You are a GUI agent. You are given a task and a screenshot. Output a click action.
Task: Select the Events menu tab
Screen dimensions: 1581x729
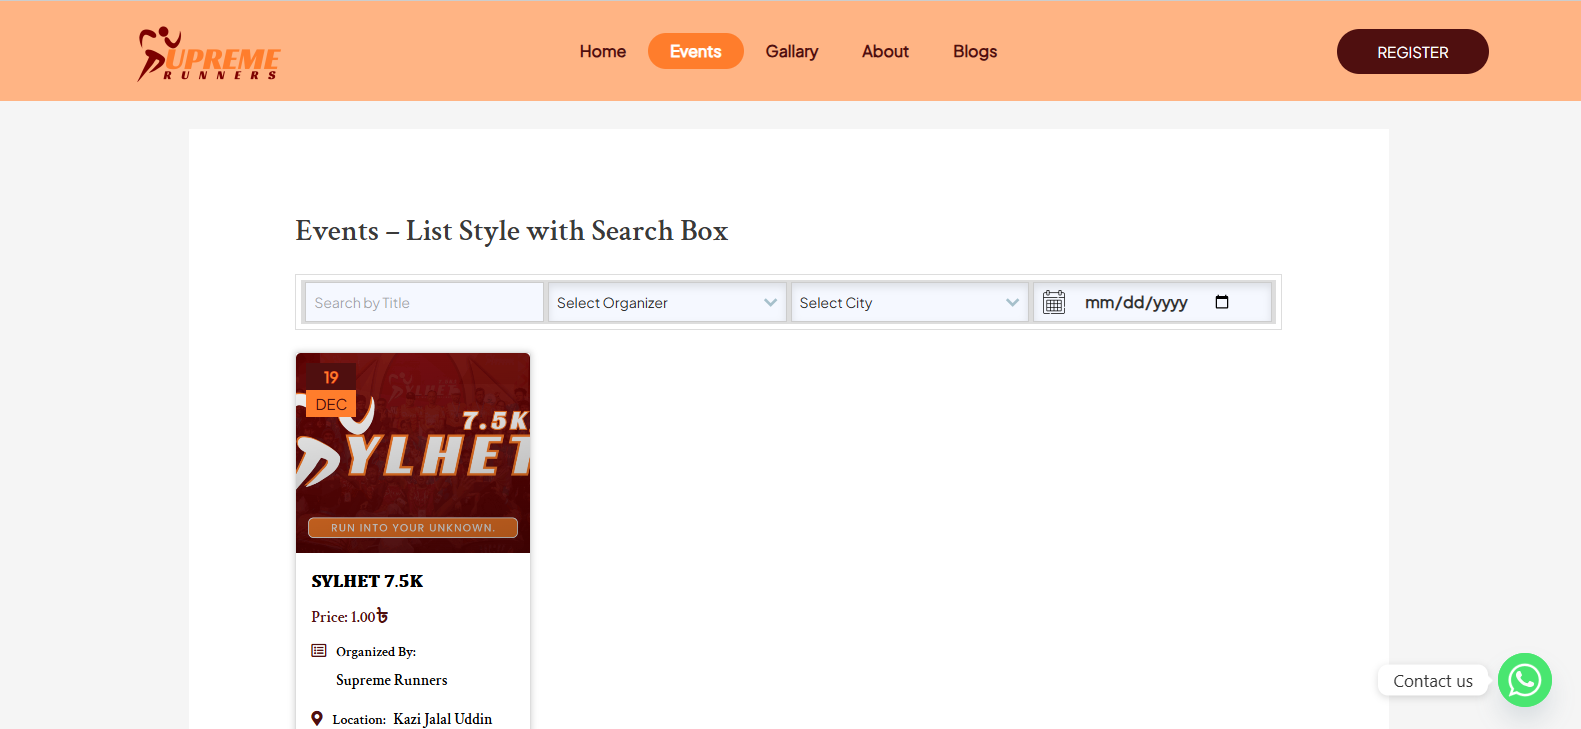coord(695,51)
